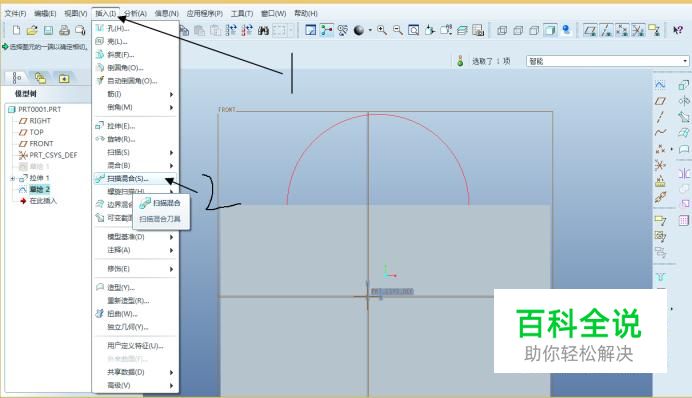Select 草绘 2 in model tree
692x398 pixels.
click(40, 189)
